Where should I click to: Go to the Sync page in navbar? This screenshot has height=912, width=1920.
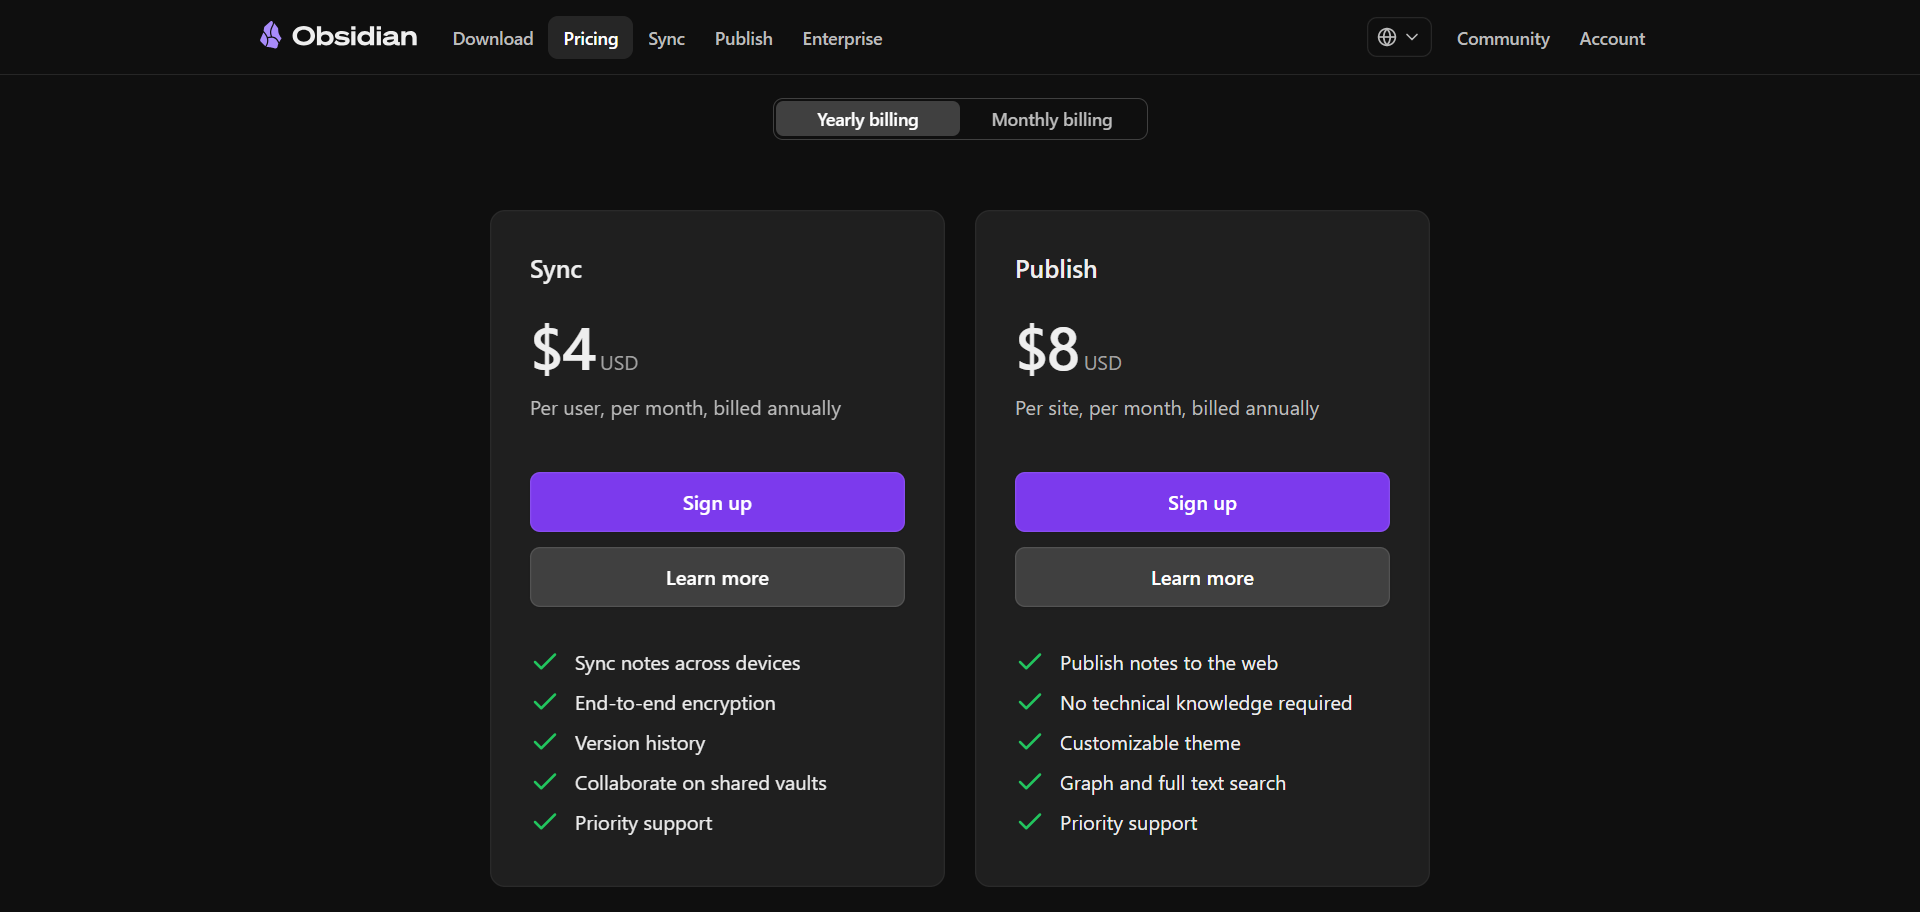666,38
